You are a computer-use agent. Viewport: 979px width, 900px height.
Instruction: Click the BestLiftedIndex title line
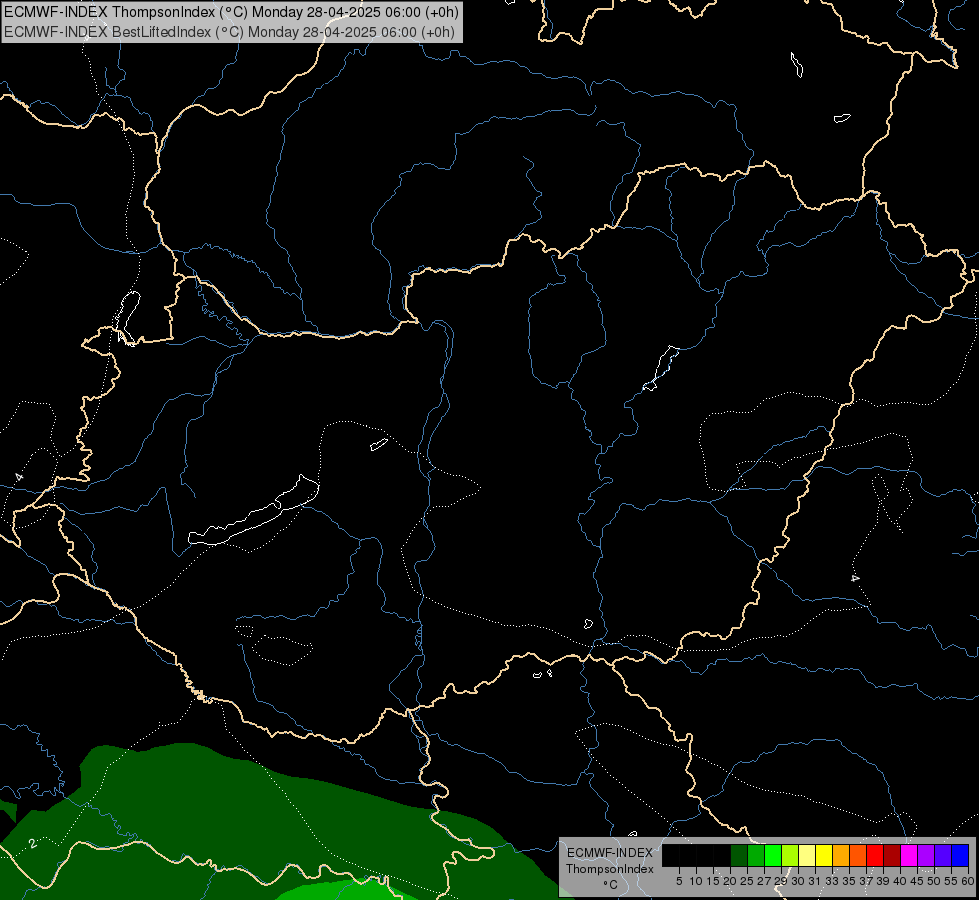(229, 32)
